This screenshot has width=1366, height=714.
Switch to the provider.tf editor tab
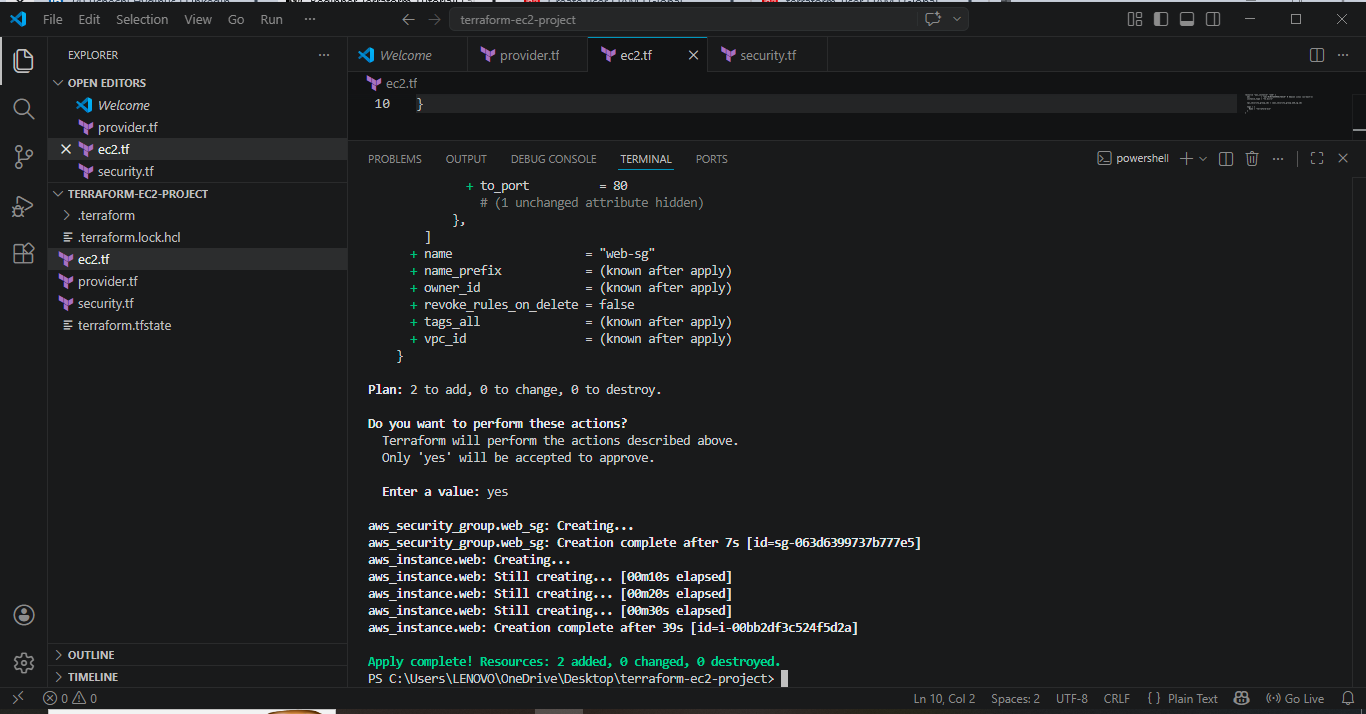[528, 55]
